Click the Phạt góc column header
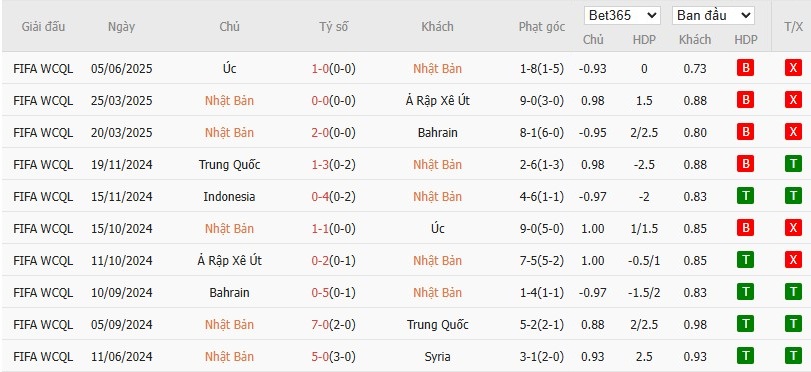 (x=542, y=27)
